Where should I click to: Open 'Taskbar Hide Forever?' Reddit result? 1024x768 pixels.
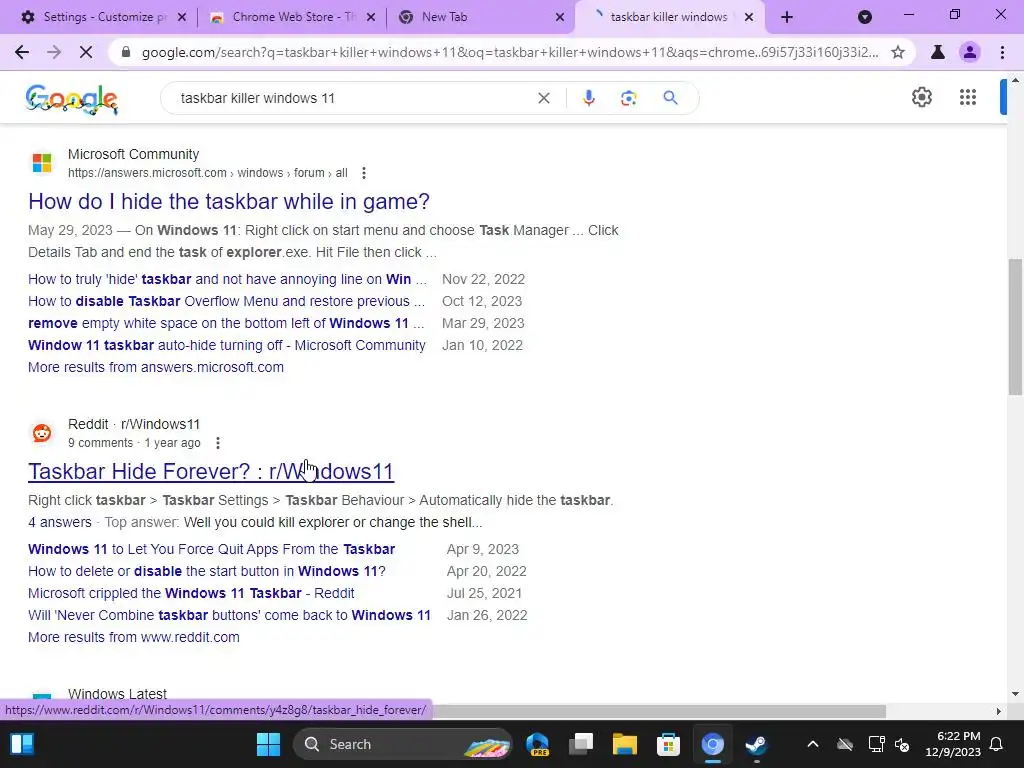coord(211,472)
